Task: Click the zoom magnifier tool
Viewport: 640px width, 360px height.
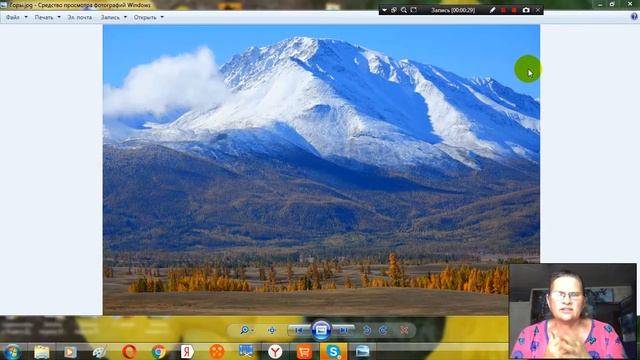Action: 244,330
